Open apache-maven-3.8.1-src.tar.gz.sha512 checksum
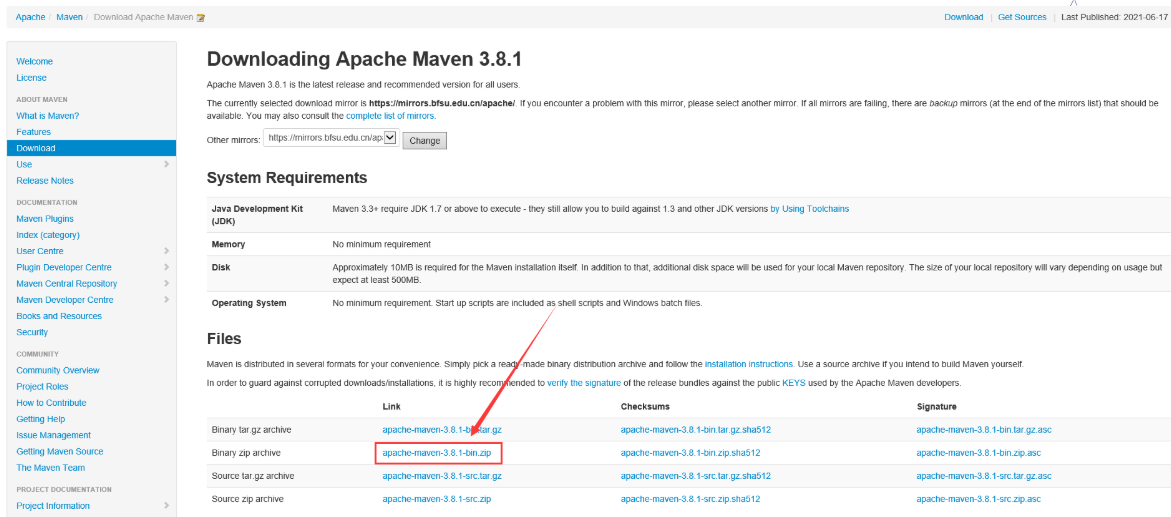 [x=695, y=476]
